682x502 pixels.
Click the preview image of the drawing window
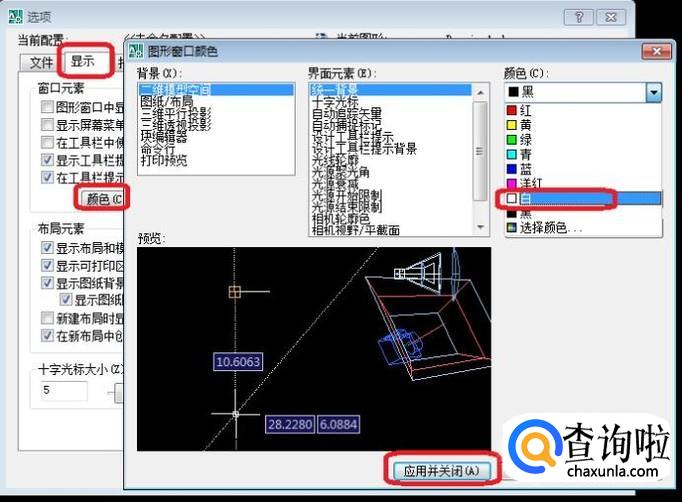(x=314, y=349)
